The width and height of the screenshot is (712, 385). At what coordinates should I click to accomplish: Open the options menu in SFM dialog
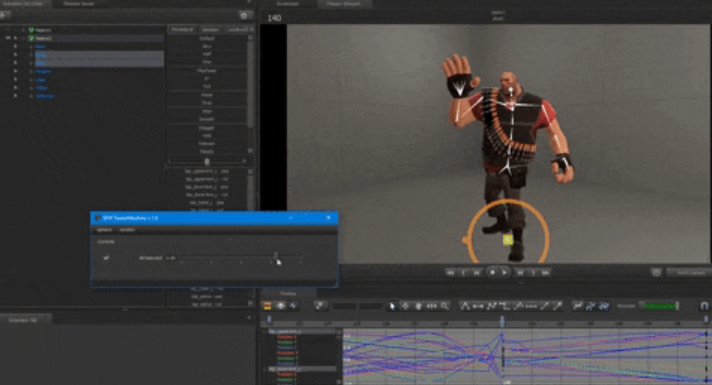[x=104, y=230]
